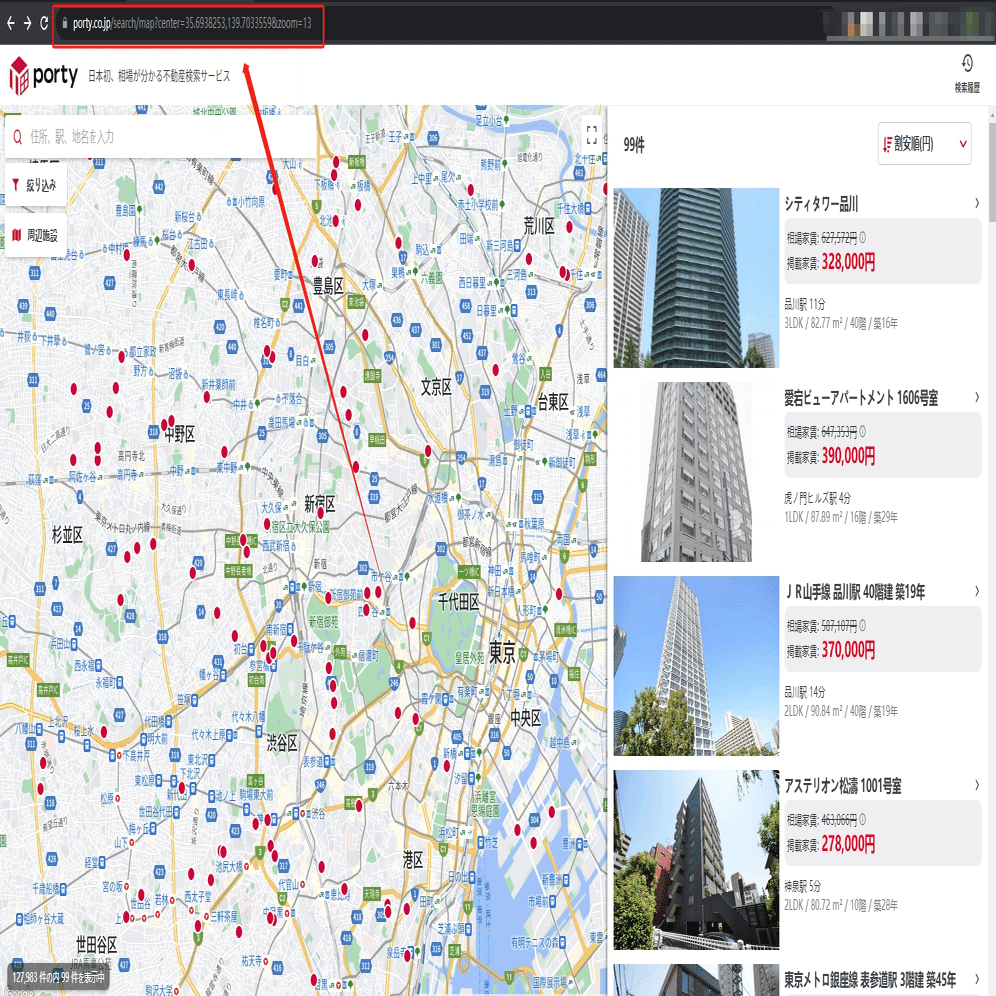Click the 千代田区 label on map
Viewport: 996px width, 996px height.
pos(459,602)
